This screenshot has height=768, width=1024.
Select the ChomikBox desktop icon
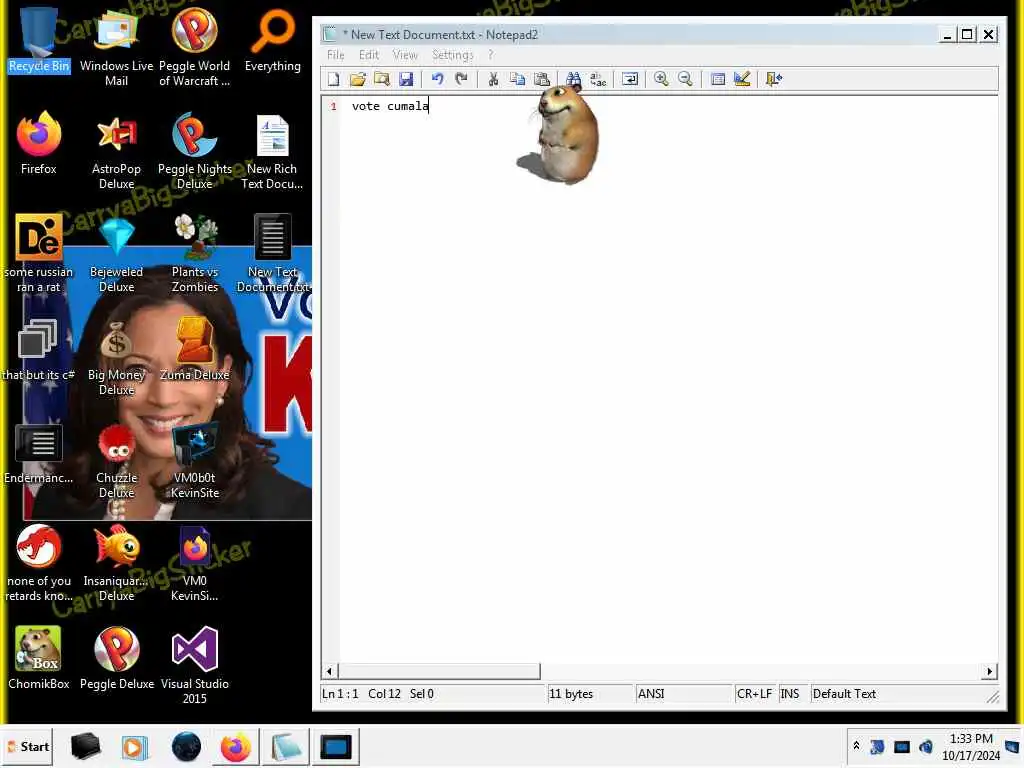click(39, 658)
